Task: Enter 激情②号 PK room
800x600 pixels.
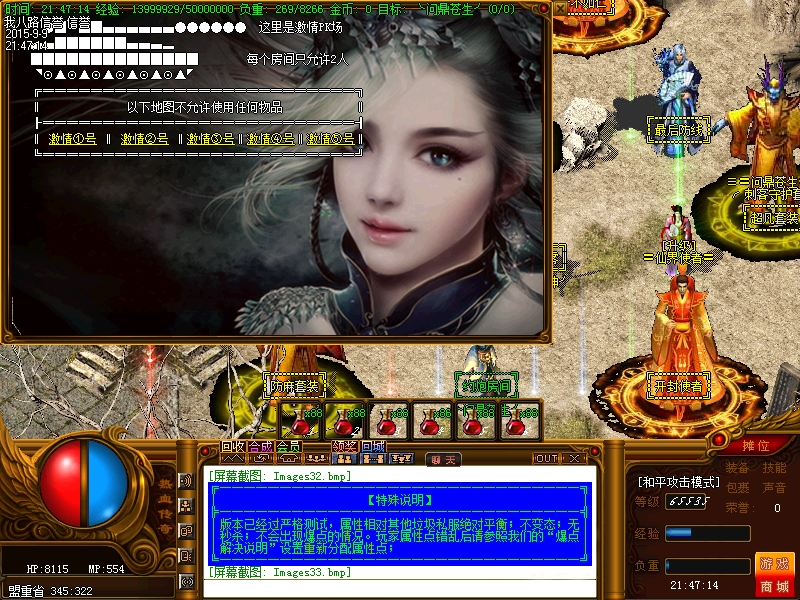Action: [144, 138]
